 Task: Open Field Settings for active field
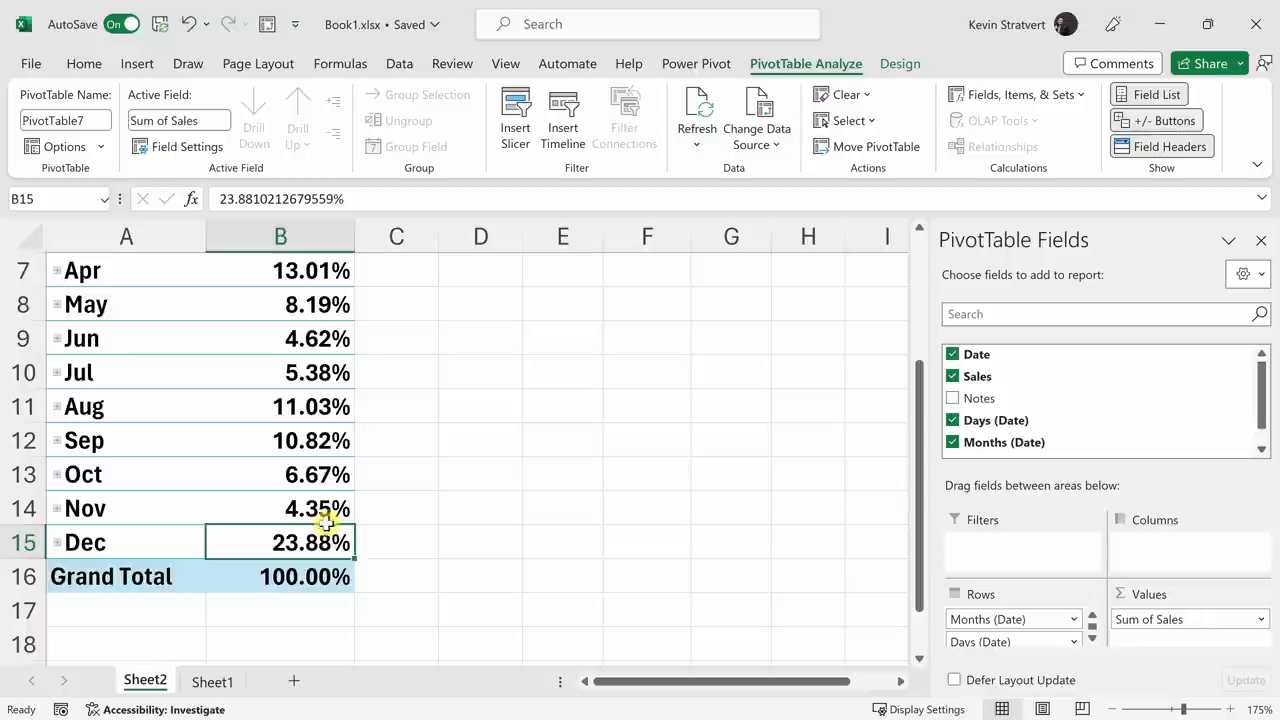pyautogui.click(x=178, y=146)
